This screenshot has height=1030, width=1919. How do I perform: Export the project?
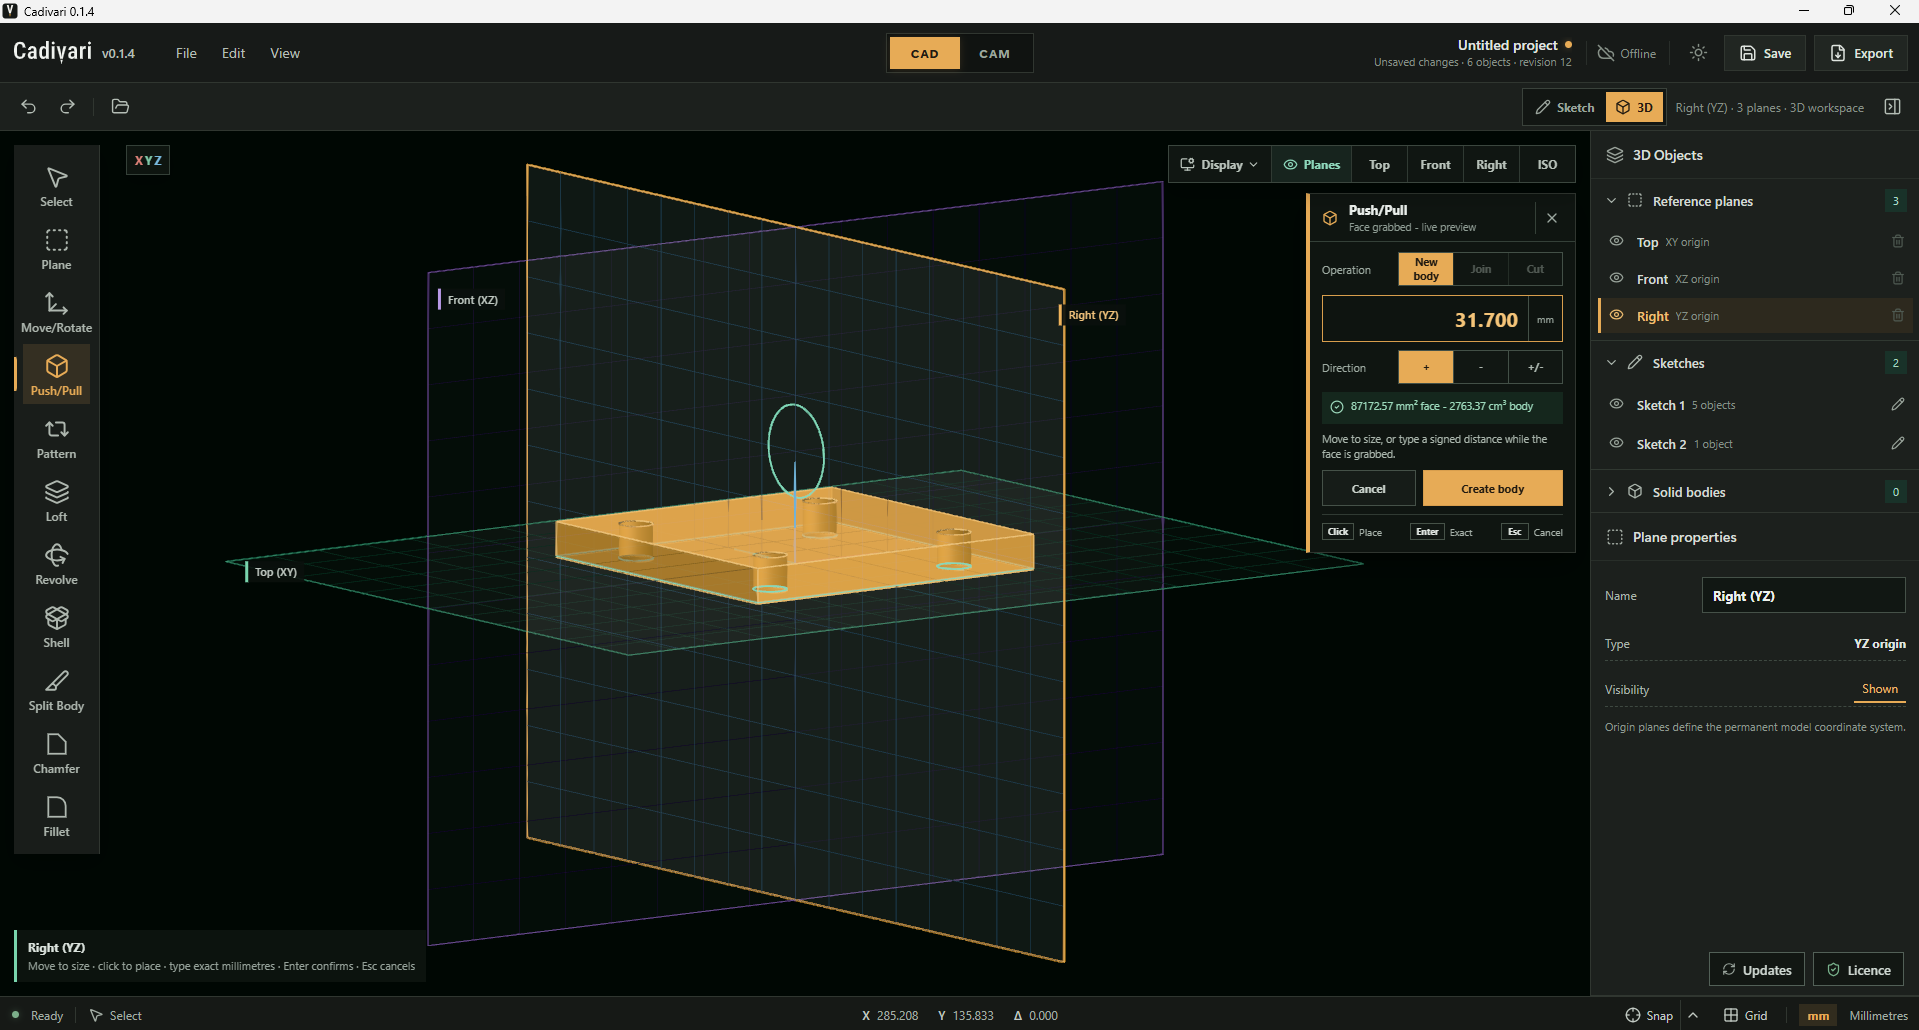(1861, 53)
